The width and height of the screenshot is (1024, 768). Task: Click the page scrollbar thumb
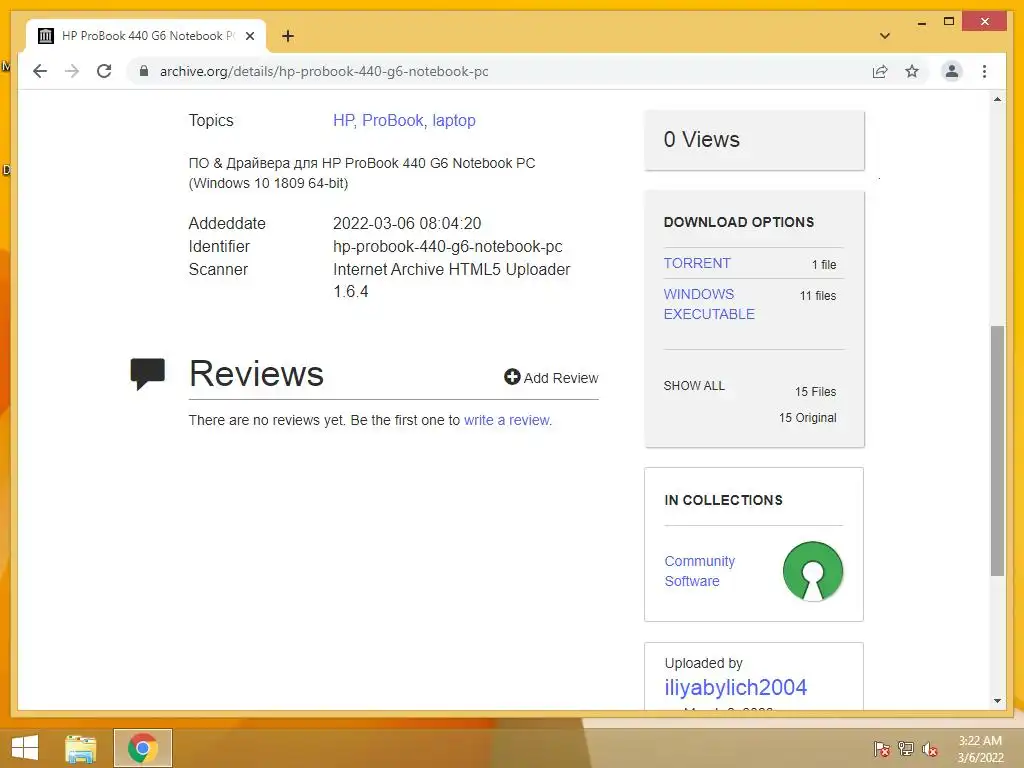tap(997, 451)
